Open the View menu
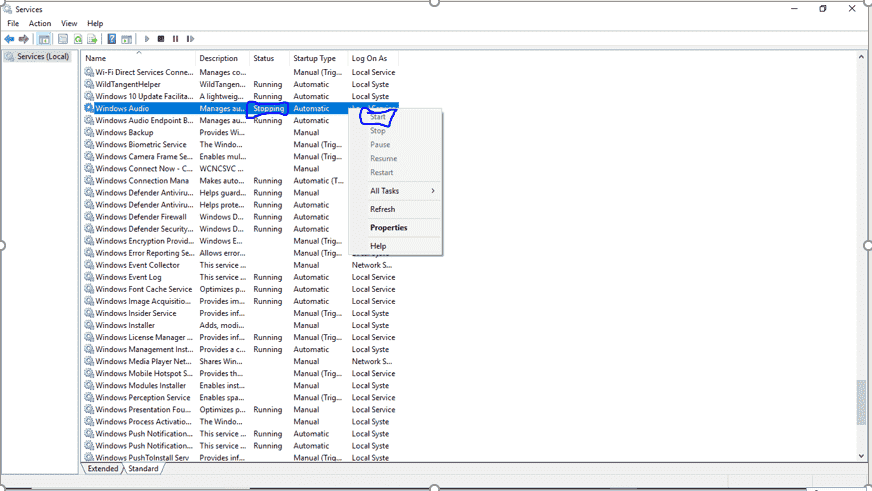Screen dimensions: 872x491 [x=69, y=23]
